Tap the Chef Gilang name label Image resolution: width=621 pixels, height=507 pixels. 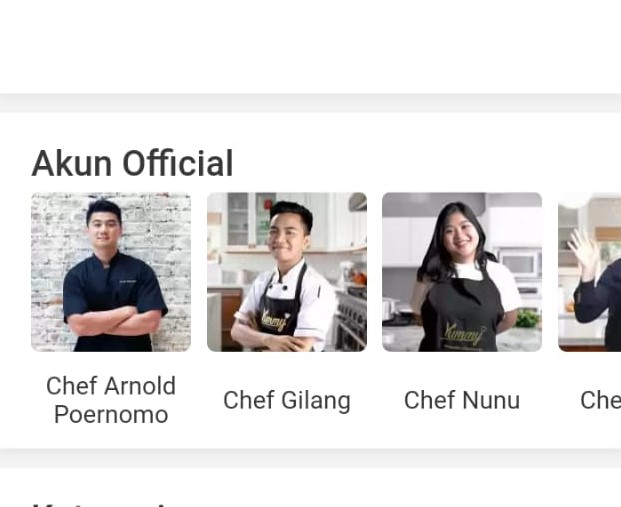[x=287, y=400]
